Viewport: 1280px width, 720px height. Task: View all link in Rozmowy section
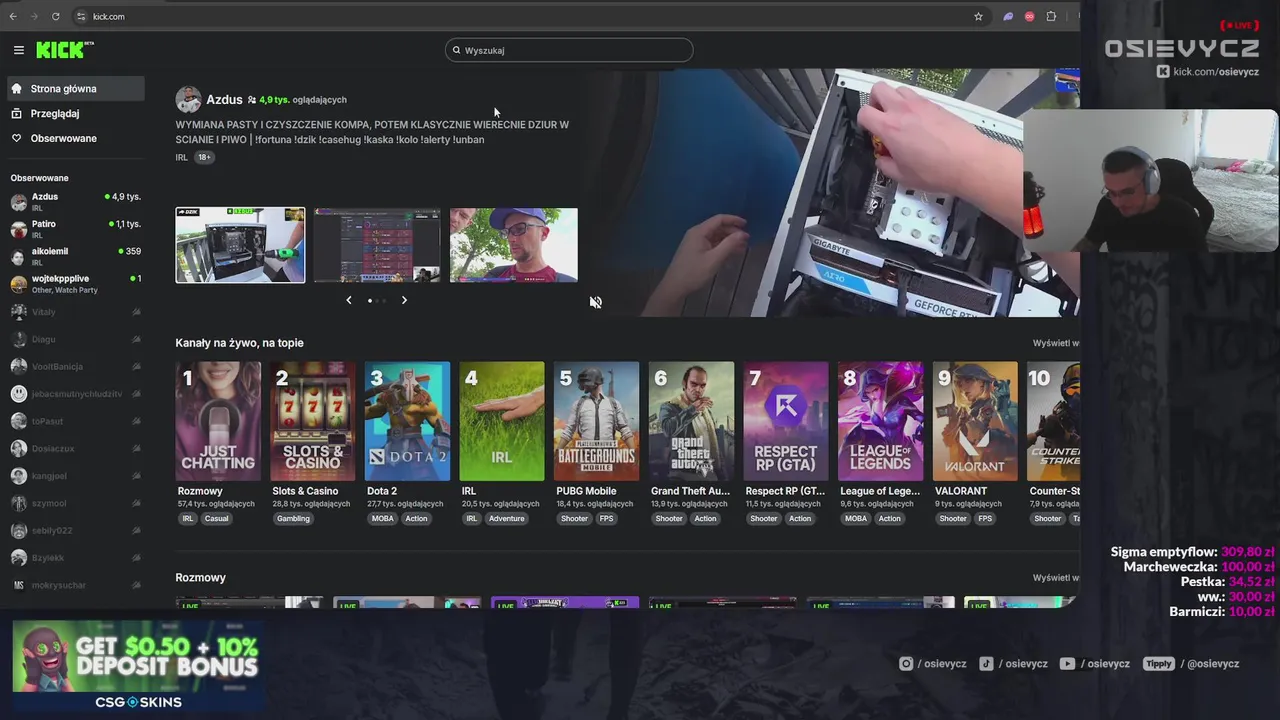click(1055, 578)
